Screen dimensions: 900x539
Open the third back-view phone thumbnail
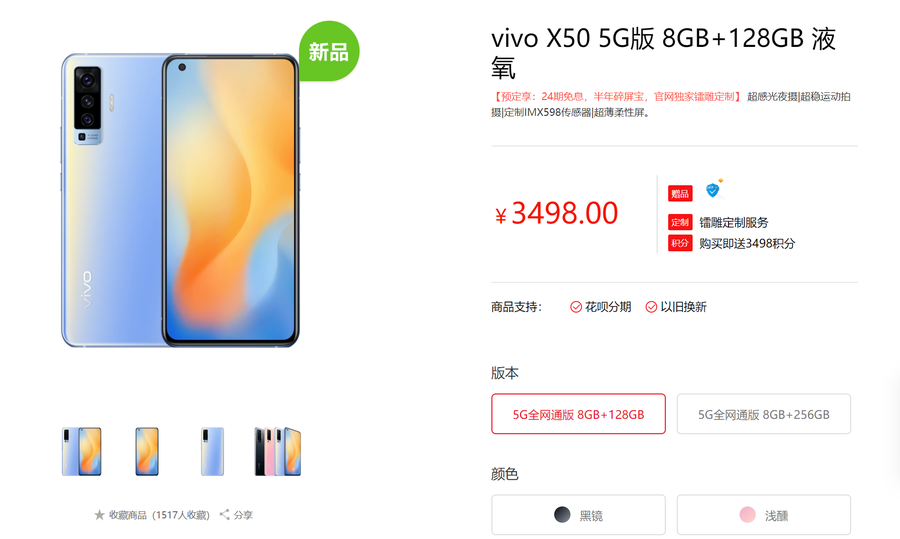pos(212,451)
